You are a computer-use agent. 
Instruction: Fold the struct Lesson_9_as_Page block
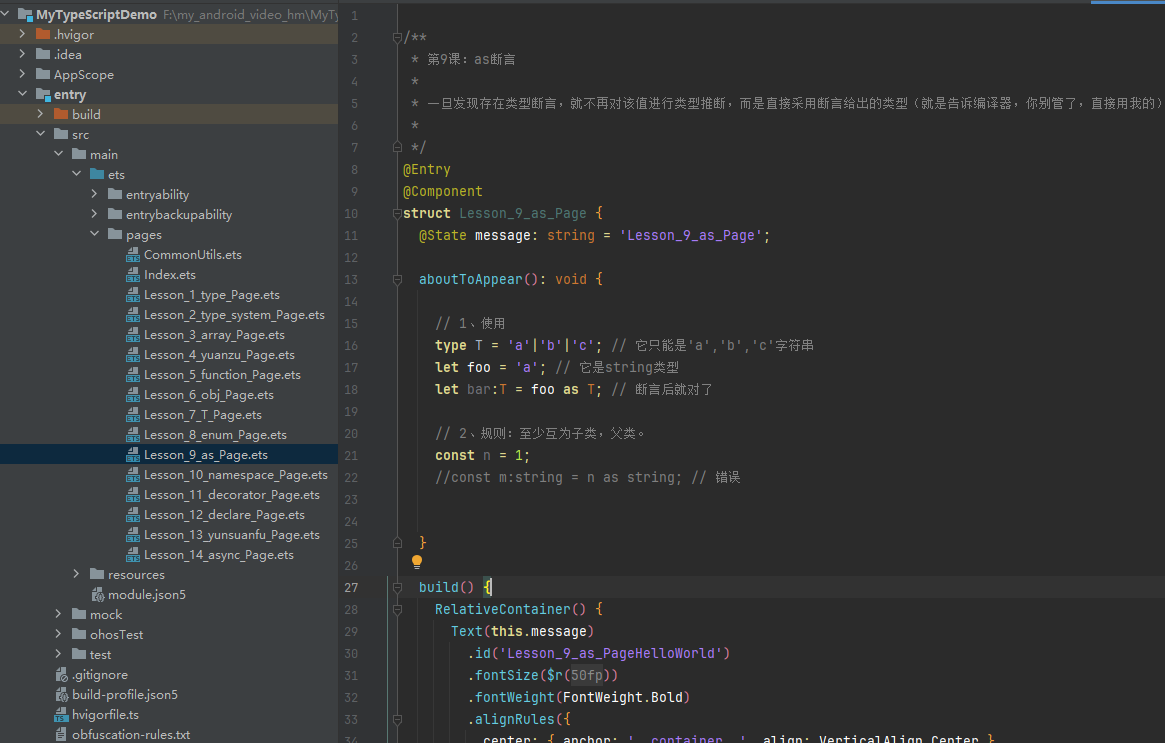(x=397, y=214)
